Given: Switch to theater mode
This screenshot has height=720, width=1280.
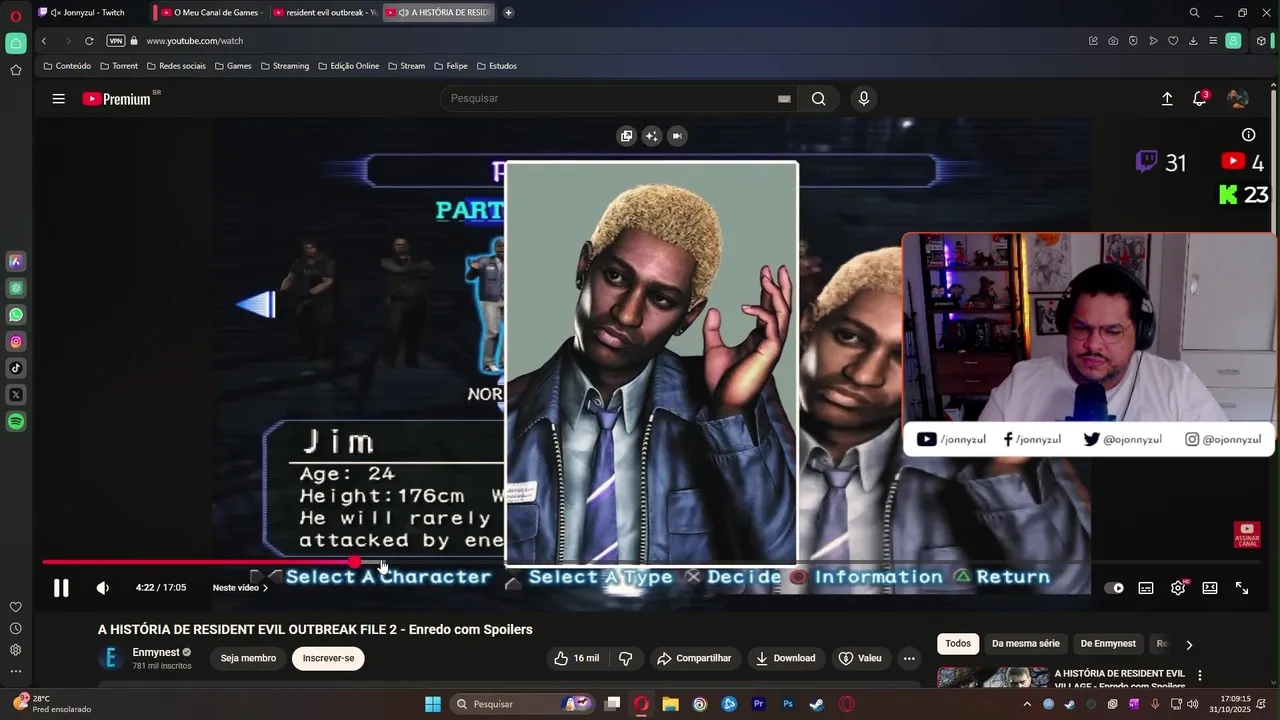Looking at the screenshot, I should click(1210, 588).
